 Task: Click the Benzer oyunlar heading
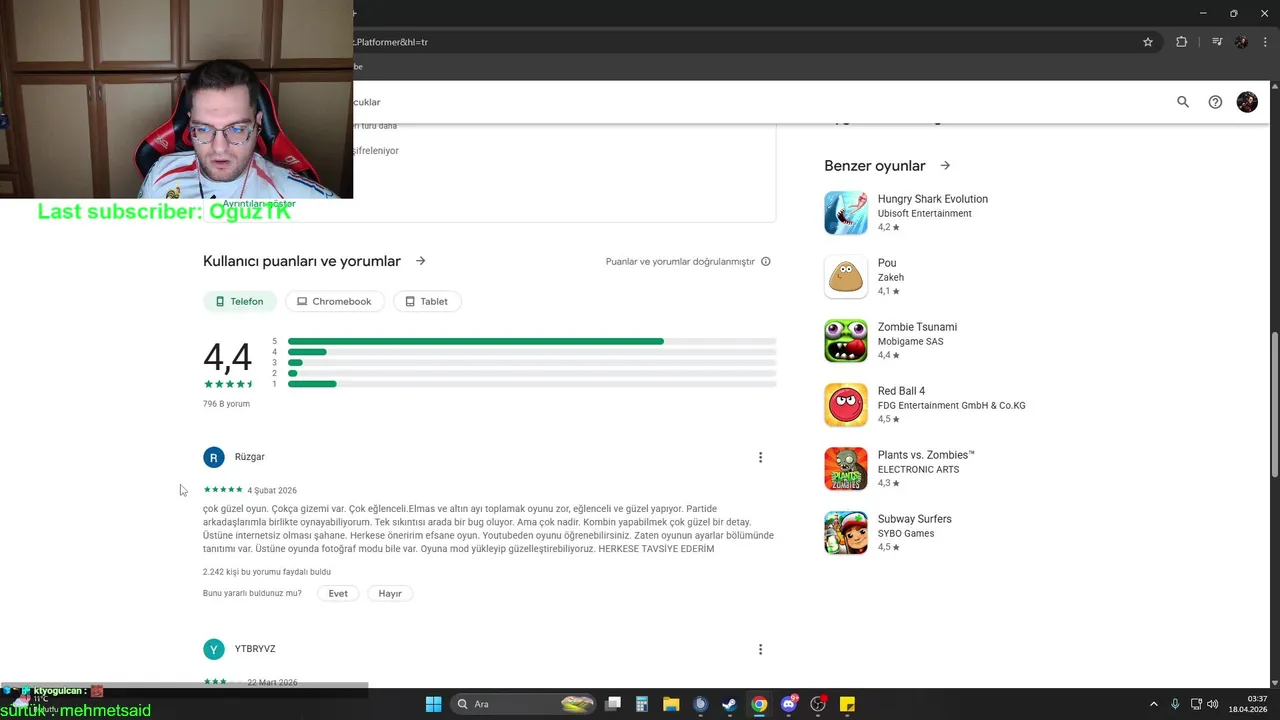875,166
